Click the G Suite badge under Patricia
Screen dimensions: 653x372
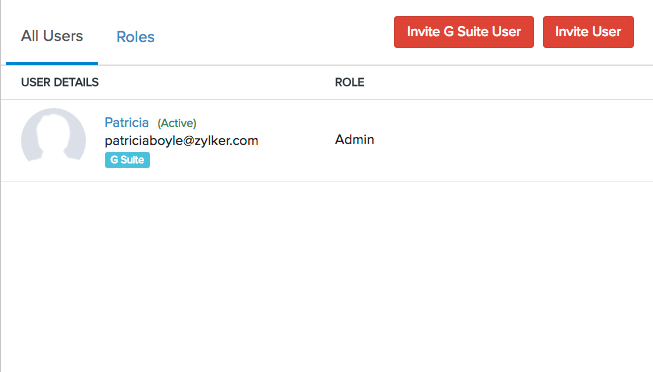127,160
